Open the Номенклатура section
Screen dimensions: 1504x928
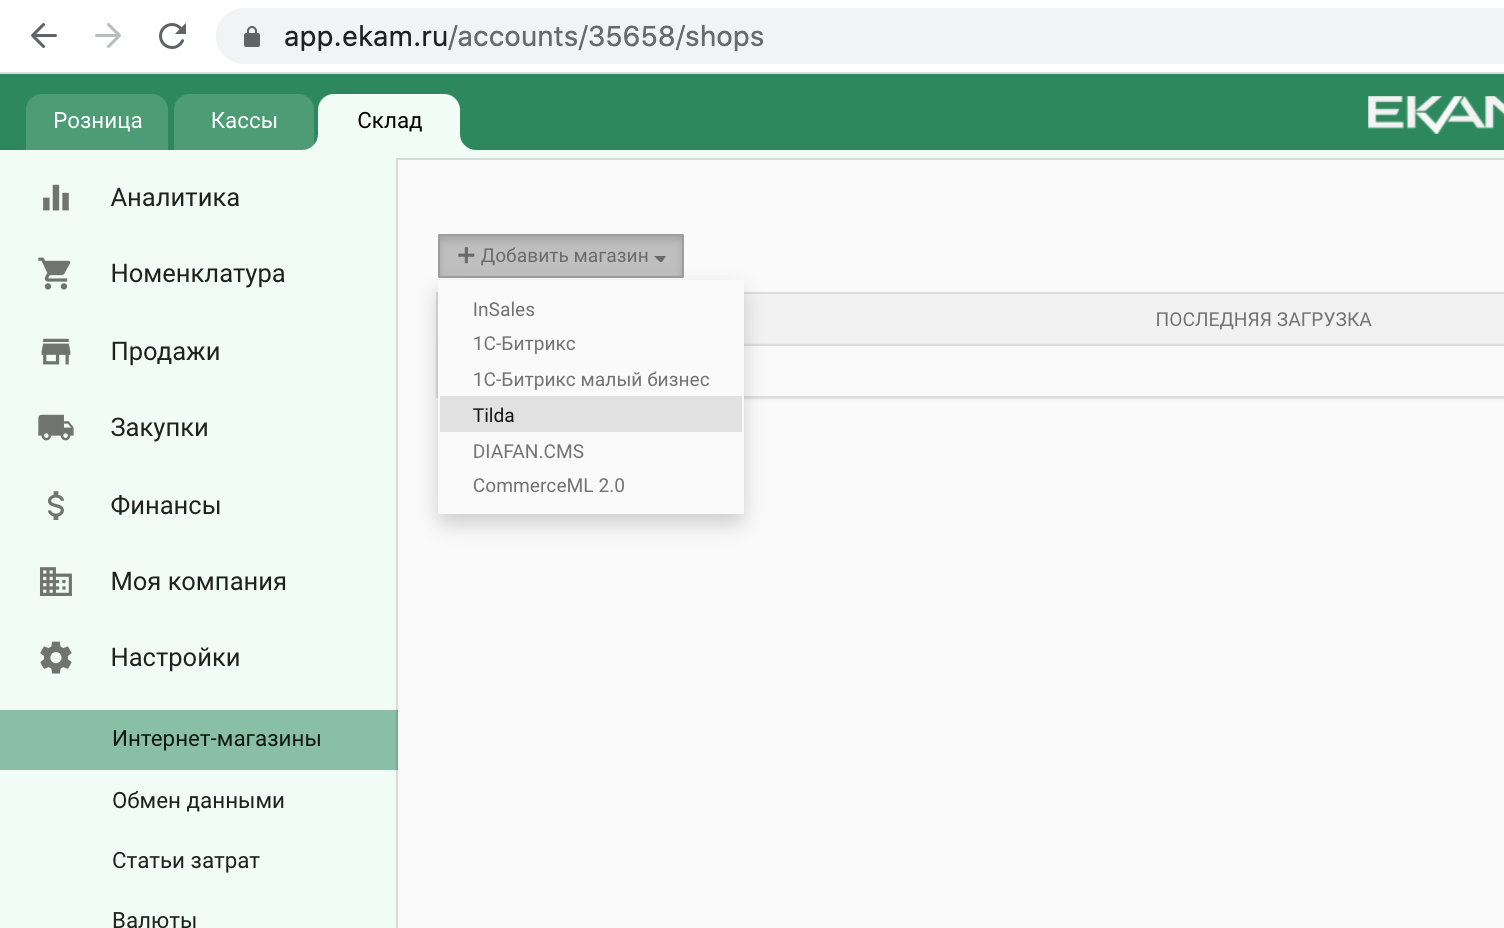198,274
